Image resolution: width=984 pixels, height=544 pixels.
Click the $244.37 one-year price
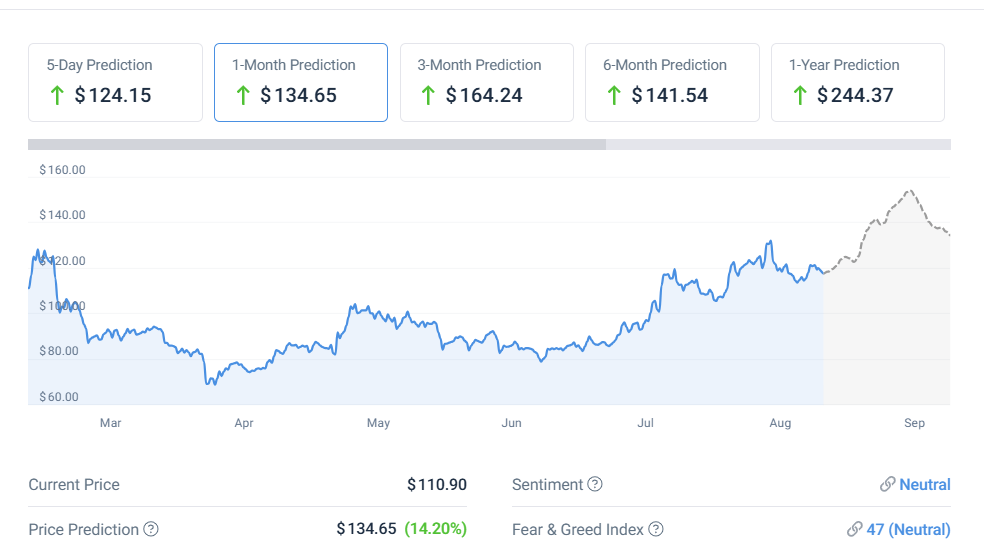point(855,95)
